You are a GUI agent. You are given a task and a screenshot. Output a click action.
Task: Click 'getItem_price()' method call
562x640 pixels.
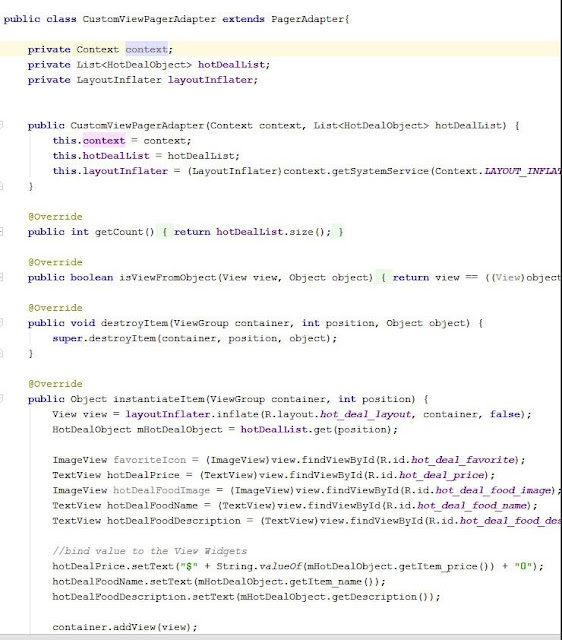pyautogui.click(x=445, y=566)
